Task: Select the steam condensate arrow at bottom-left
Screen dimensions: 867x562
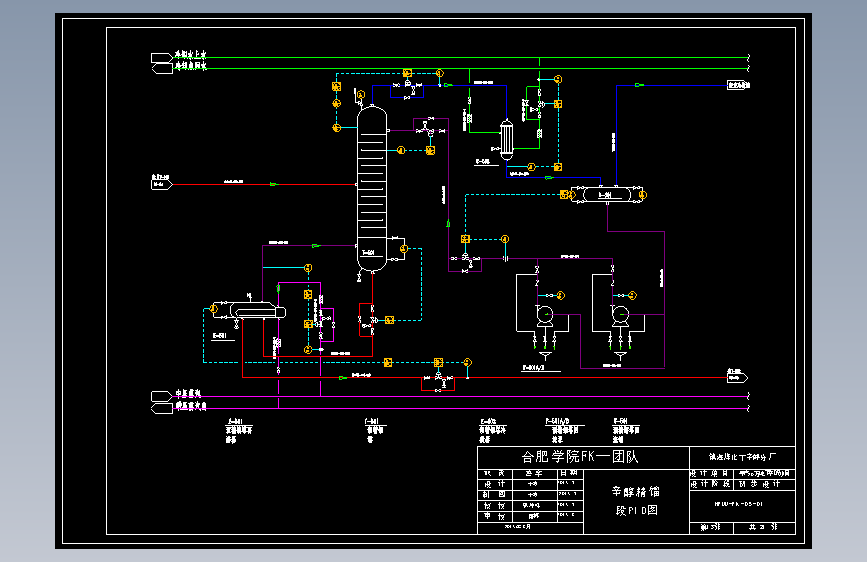Action: (x=161, y=408)
